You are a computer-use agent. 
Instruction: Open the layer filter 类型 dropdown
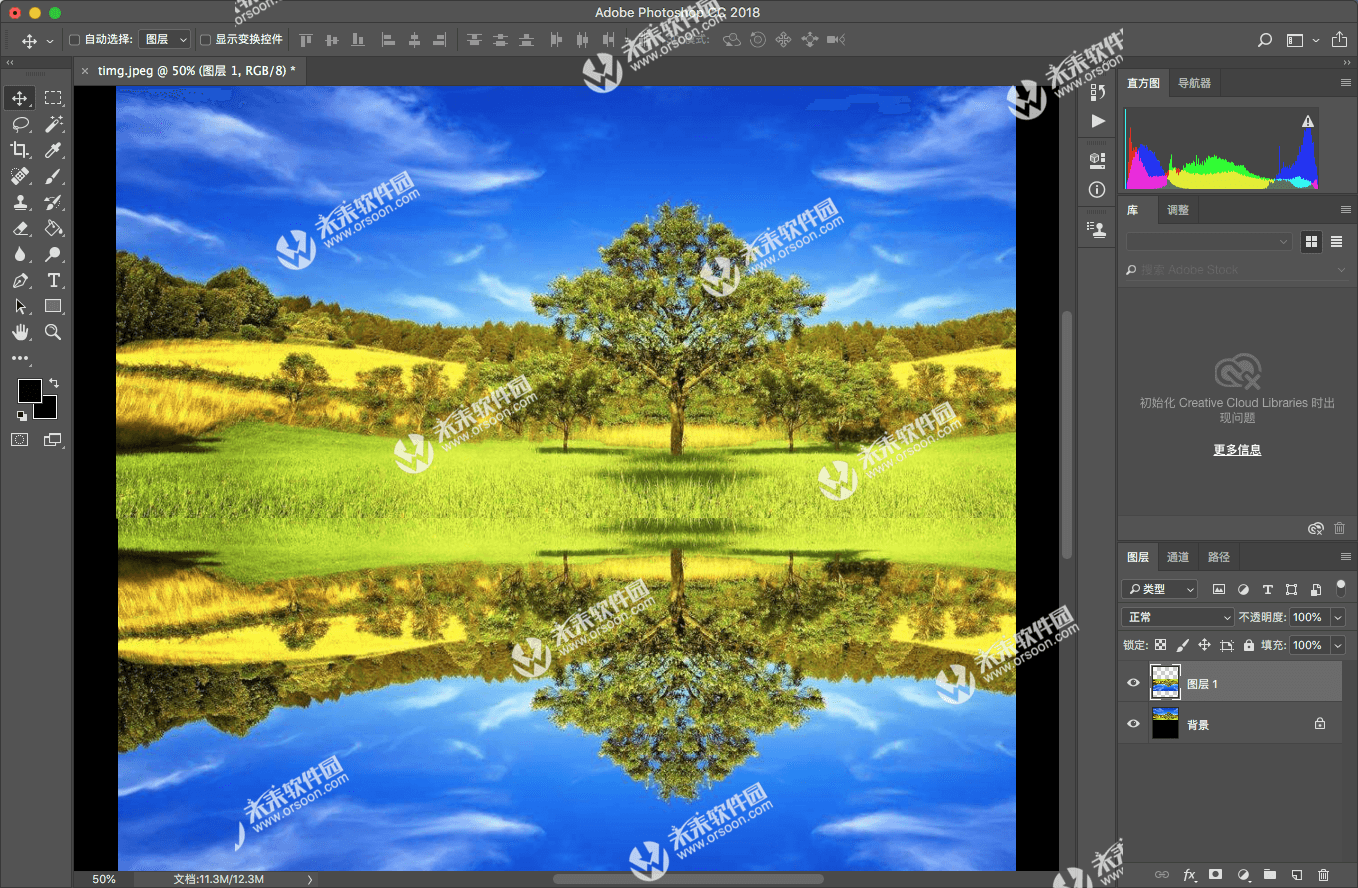[x=1159, y=589]
